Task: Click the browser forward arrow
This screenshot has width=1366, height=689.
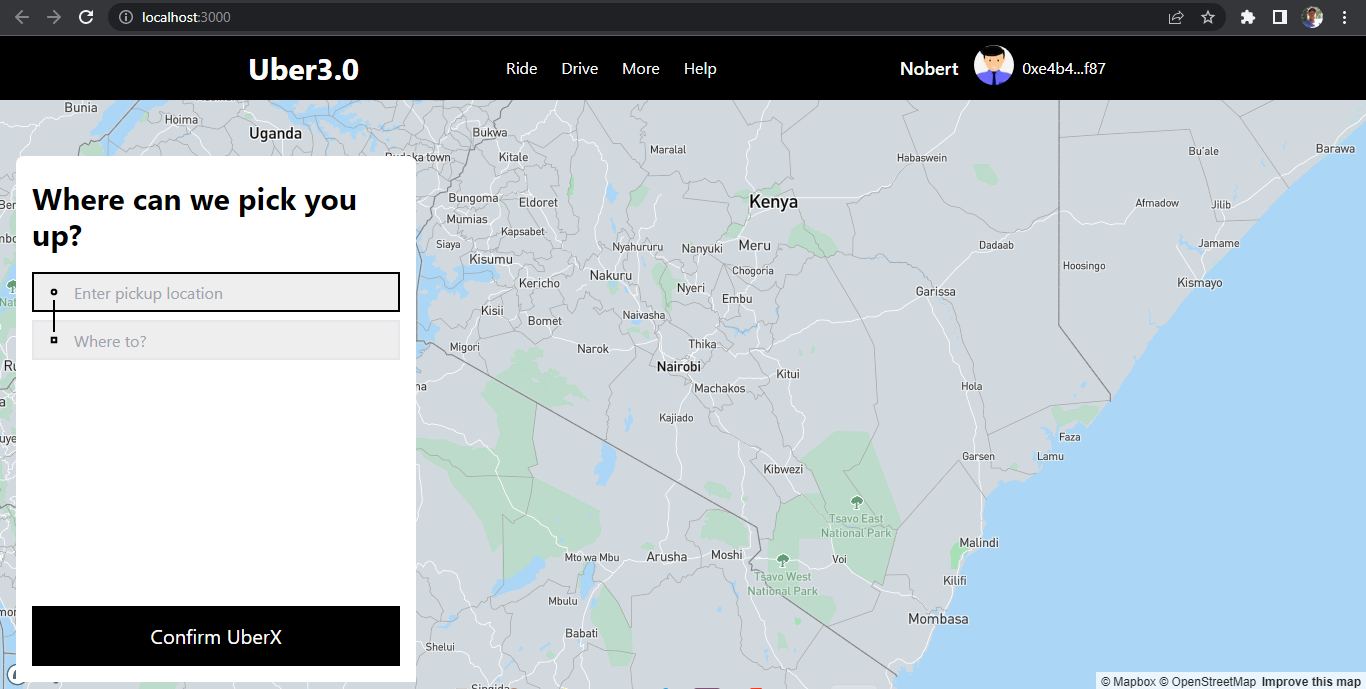Action: [54, 17]
